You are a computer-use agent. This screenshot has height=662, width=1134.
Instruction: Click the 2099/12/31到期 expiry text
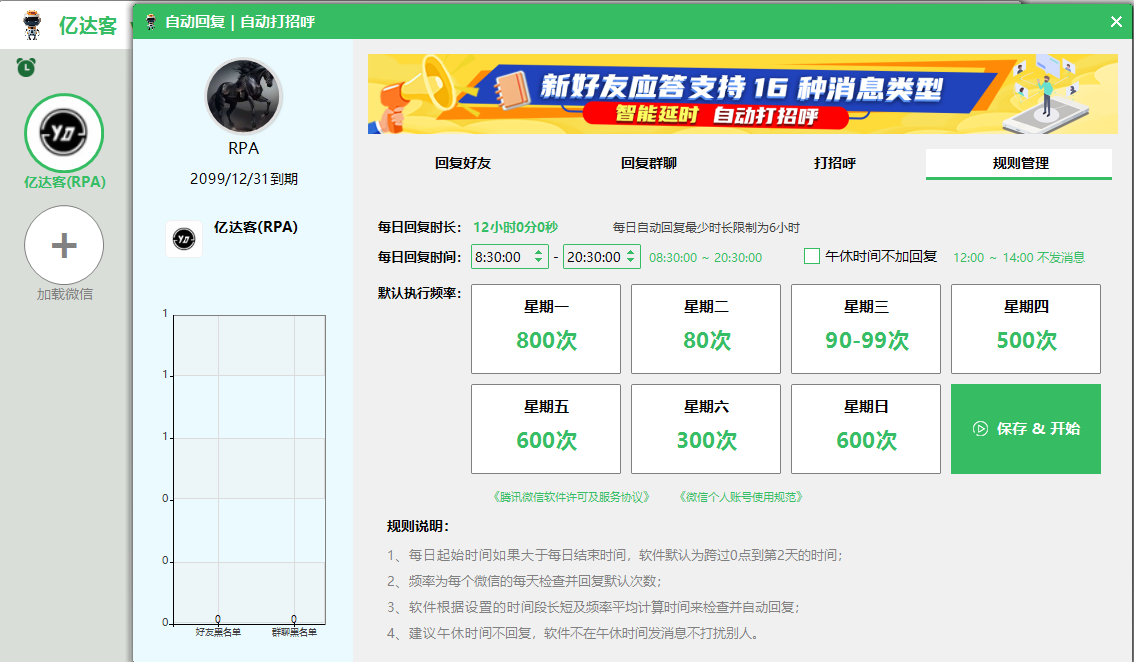[244, 179]
